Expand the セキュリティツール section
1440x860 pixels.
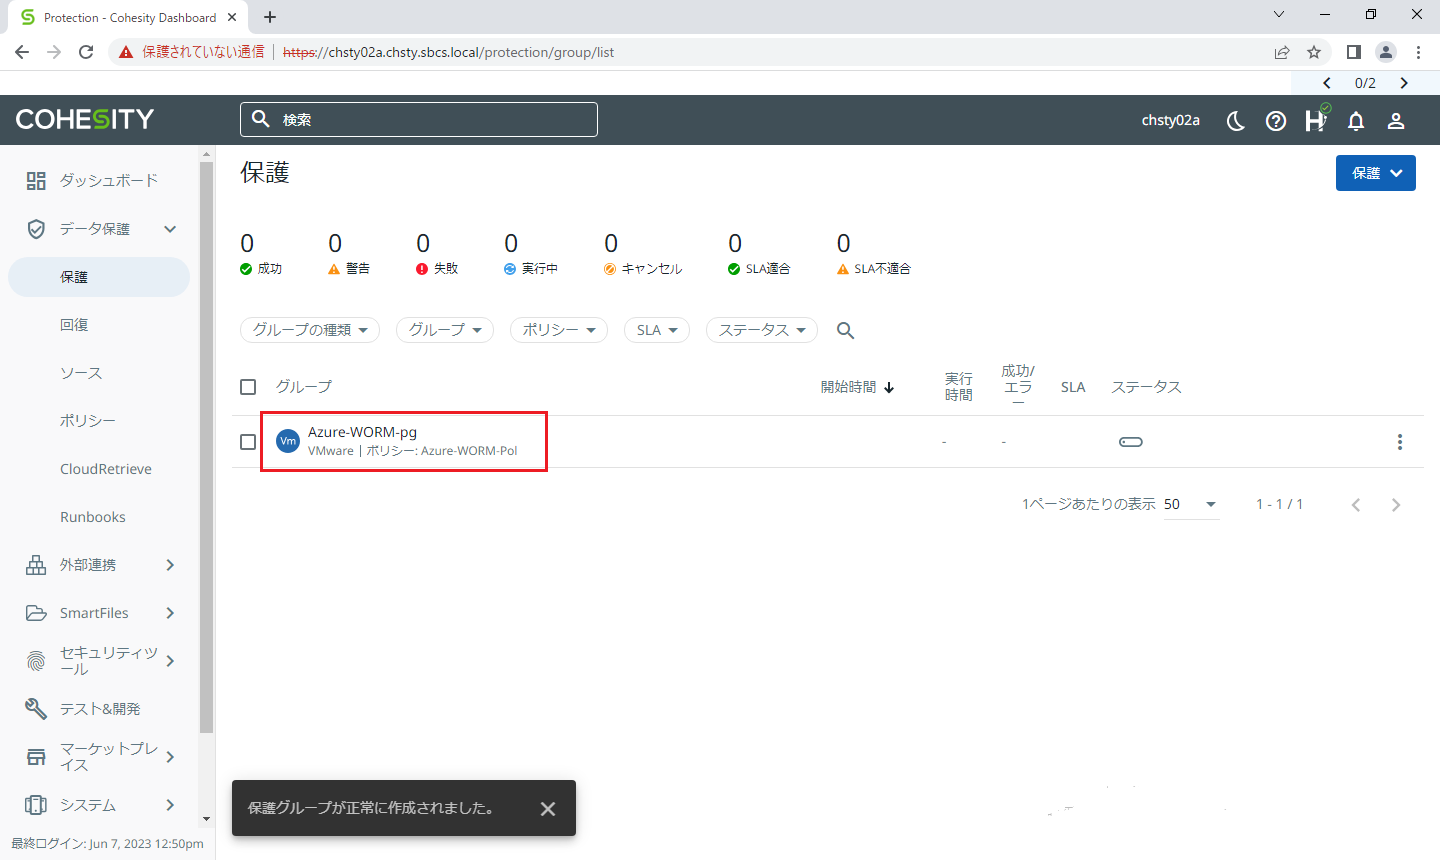[x=170, y=661]
